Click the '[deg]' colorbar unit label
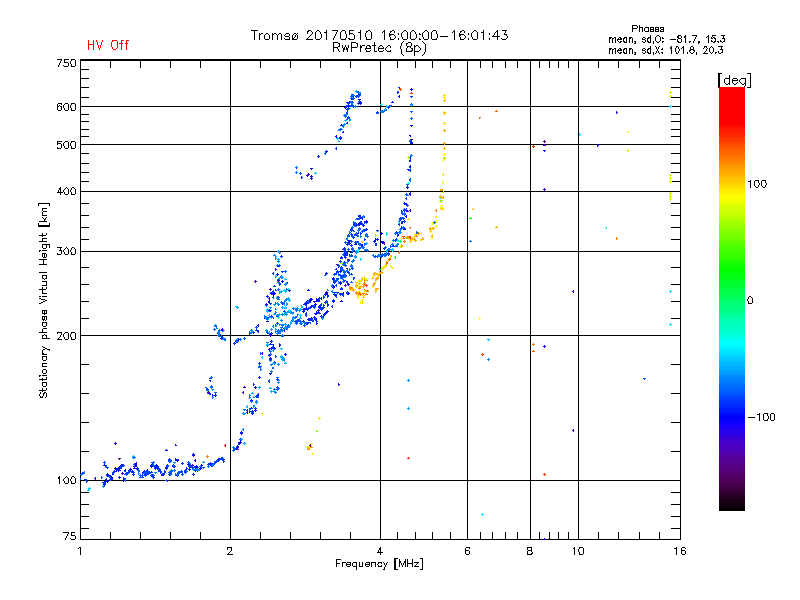This screenshot has width=800, height=600. pyautogui.click(x=734, y=80)
